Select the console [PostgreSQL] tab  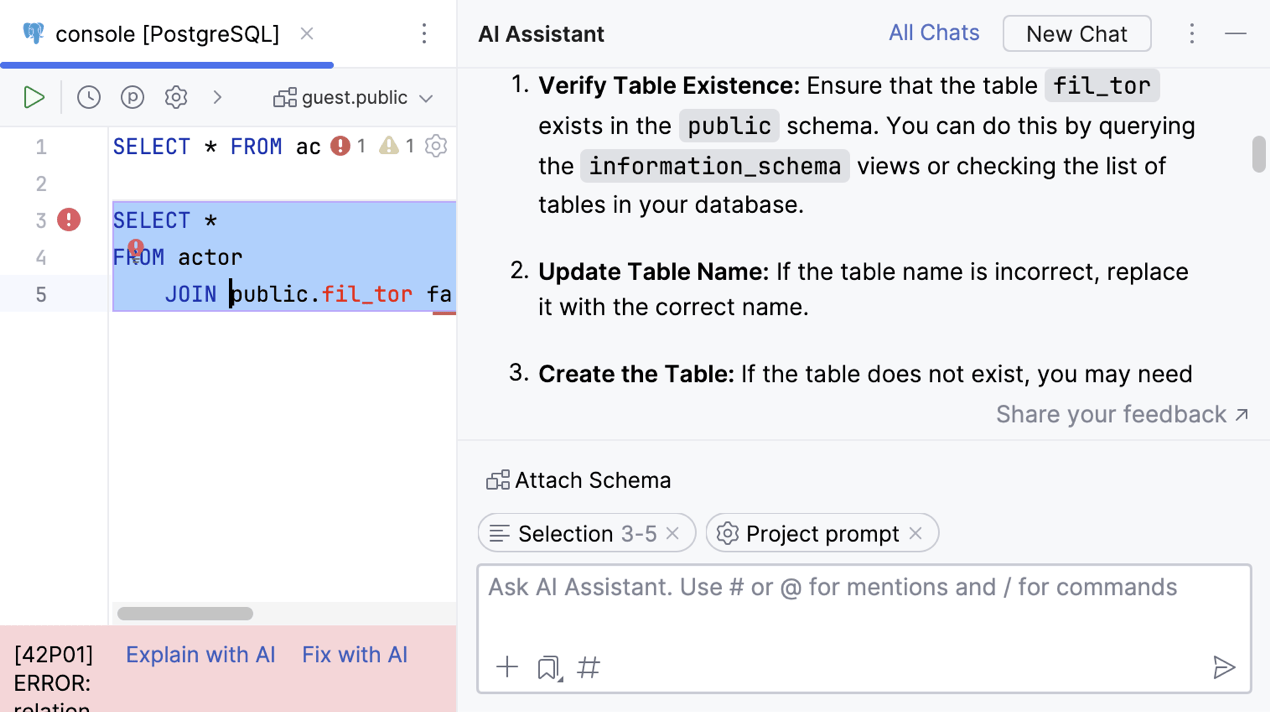166,34
